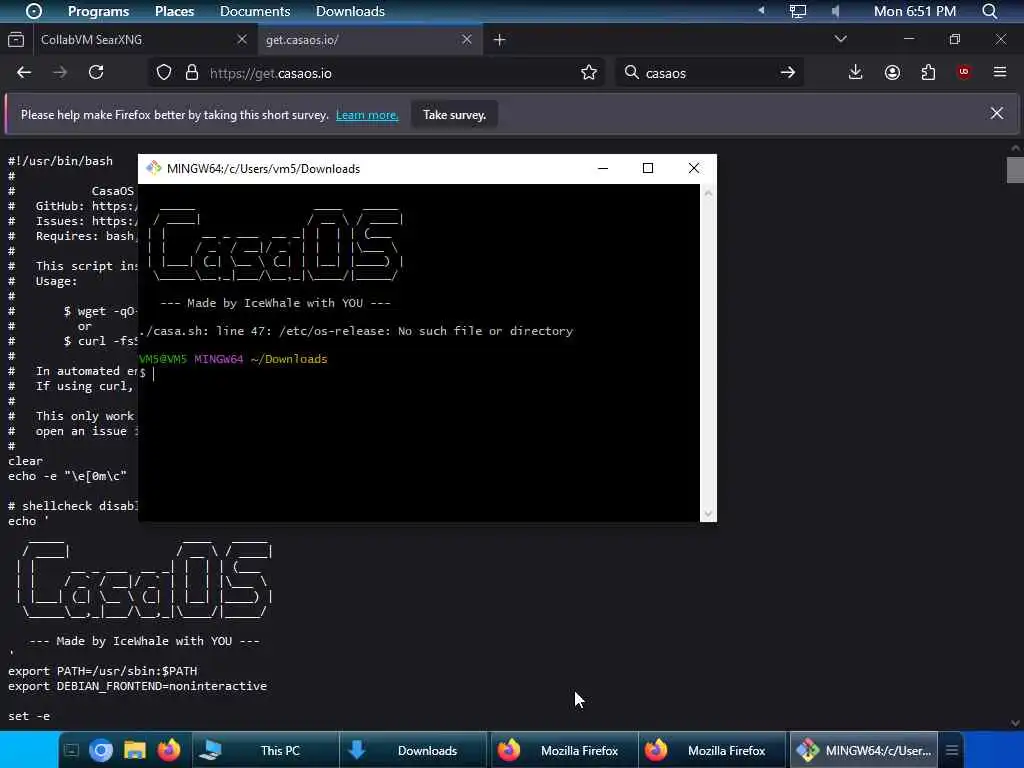Click the '#!/usr/bin/bash' line on page
This screenshot has height=768, width=1024.
click(x=60, y=161)
